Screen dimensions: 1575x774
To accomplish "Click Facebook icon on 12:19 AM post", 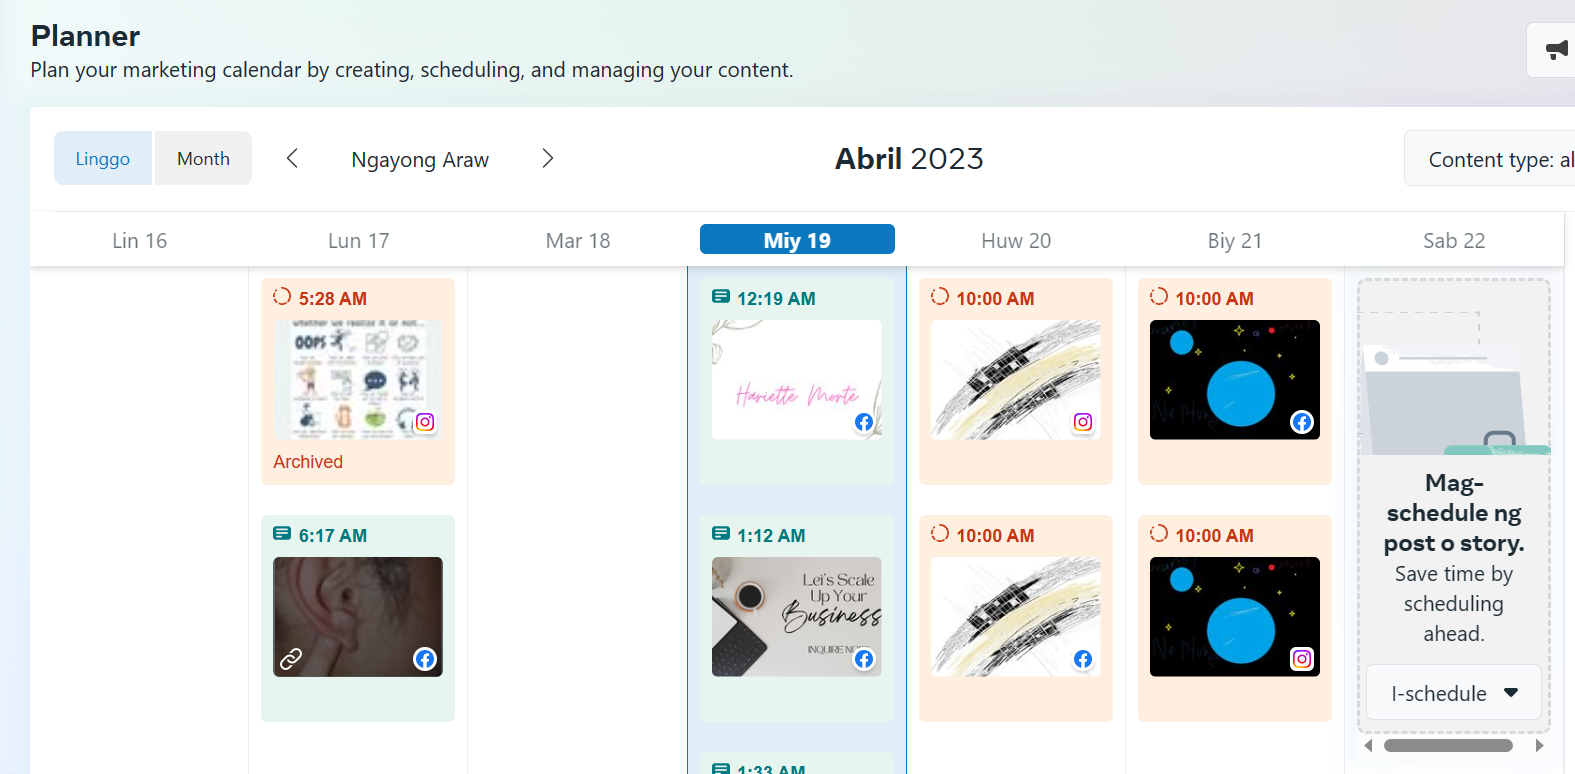I will click(864, 422).
